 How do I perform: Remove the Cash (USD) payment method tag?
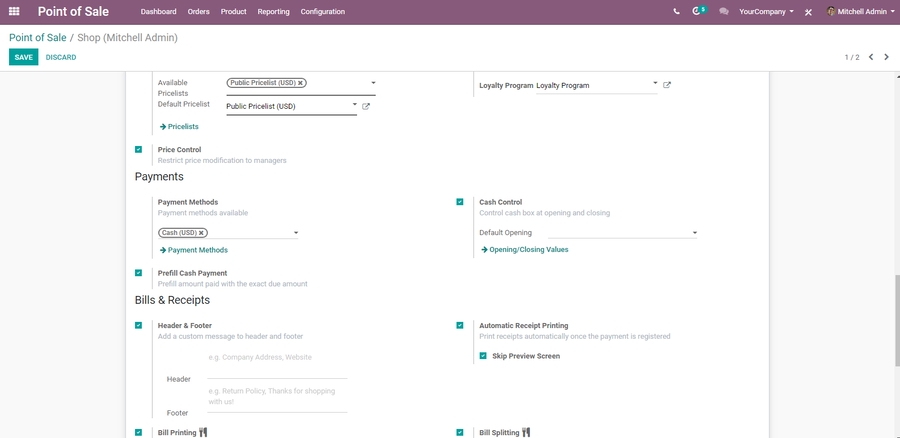tap(201, 233)
